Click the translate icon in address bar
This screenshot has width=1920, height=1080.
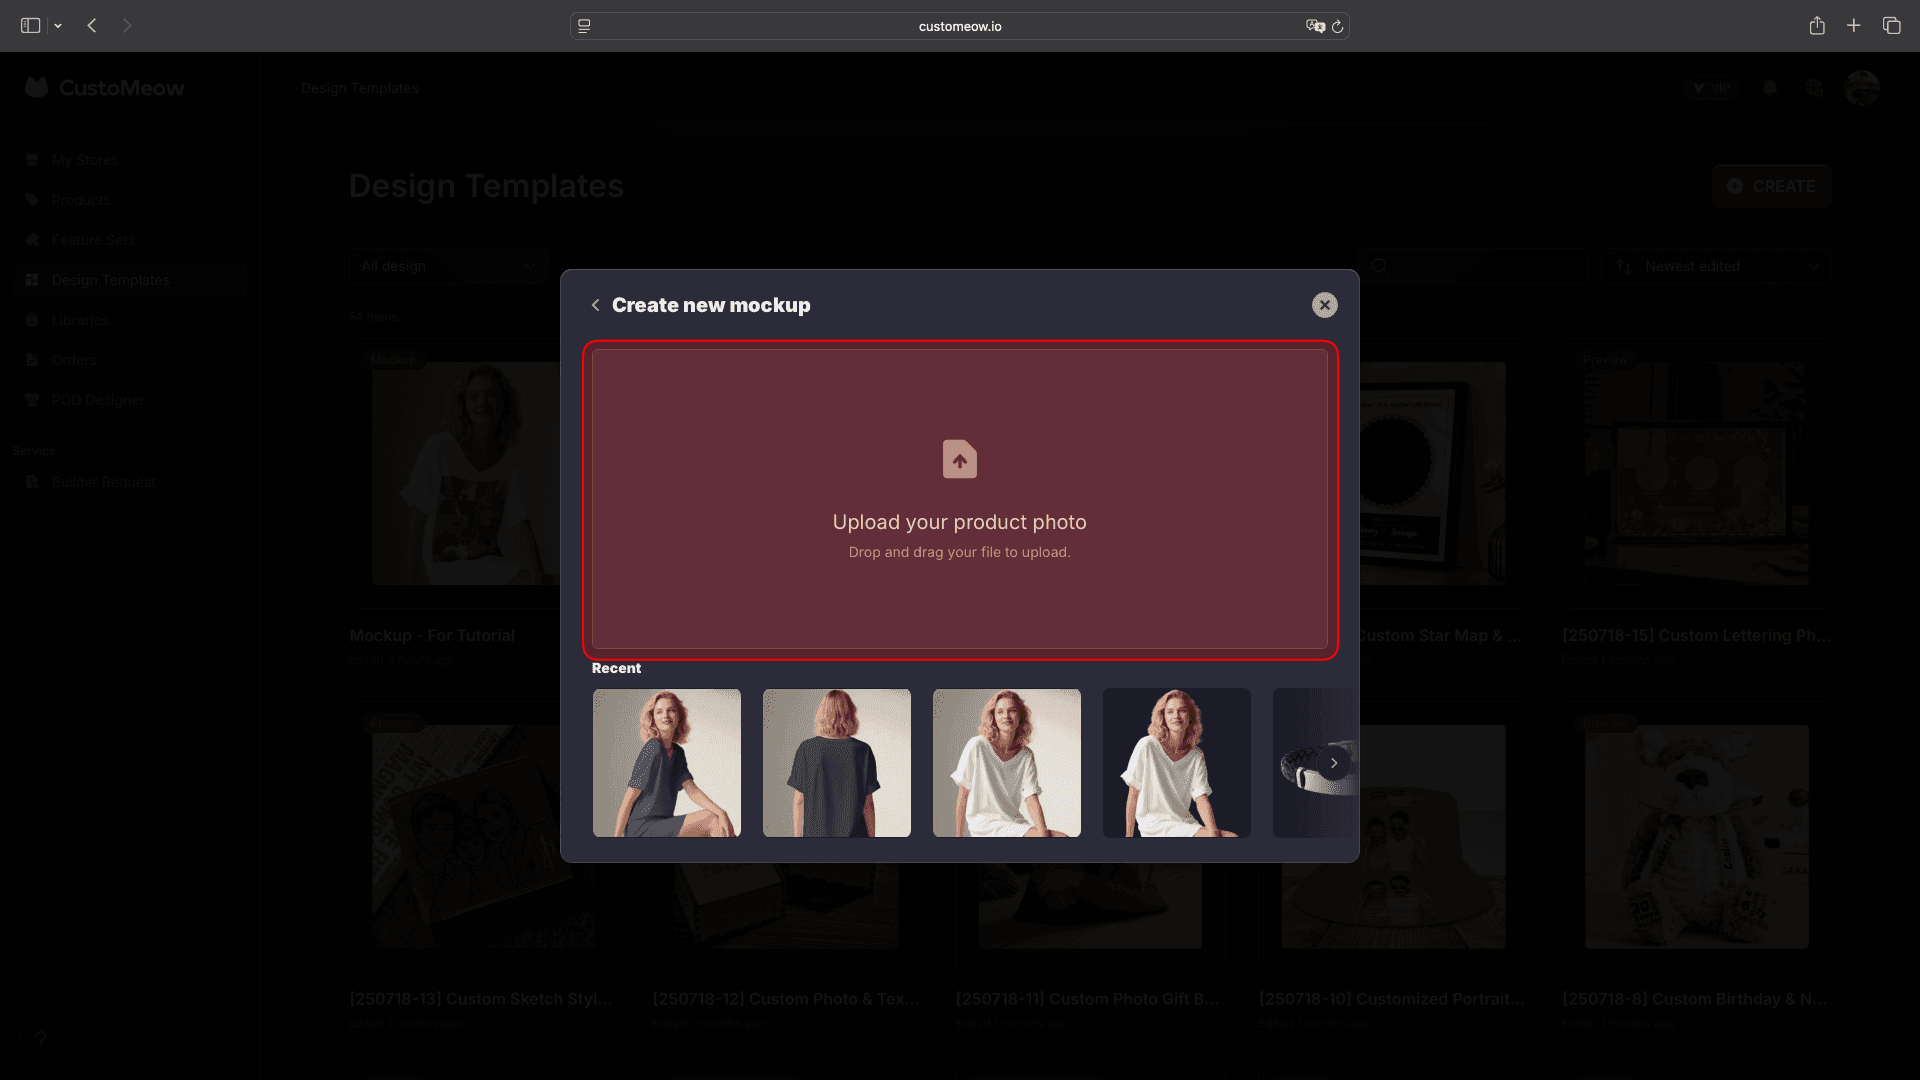click(x=1314, y=26)
